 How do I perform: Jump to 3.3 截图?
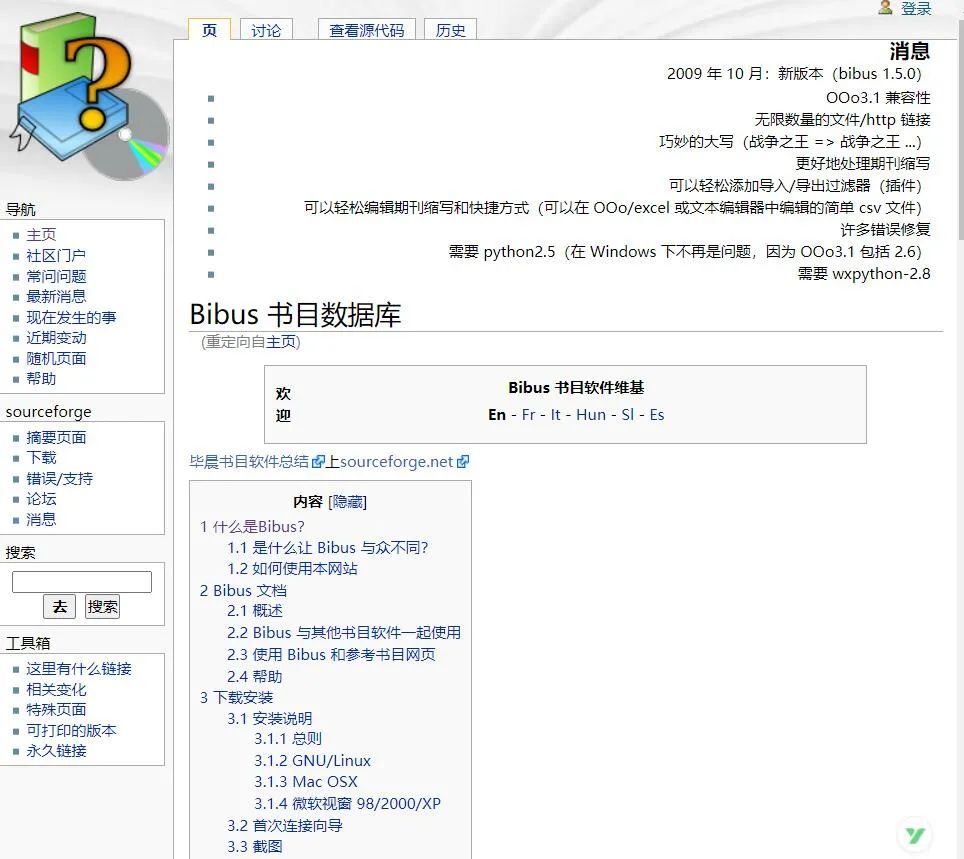click(x=255, y=847)
